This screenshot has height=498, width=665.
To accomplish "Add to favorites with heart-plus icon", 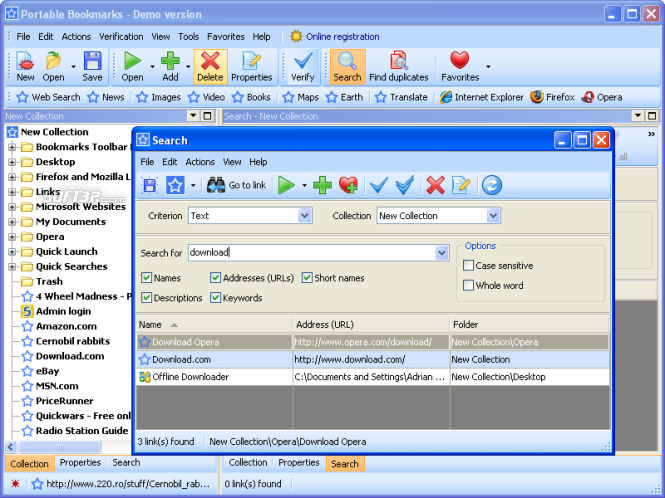I will [x=349, y=185].
